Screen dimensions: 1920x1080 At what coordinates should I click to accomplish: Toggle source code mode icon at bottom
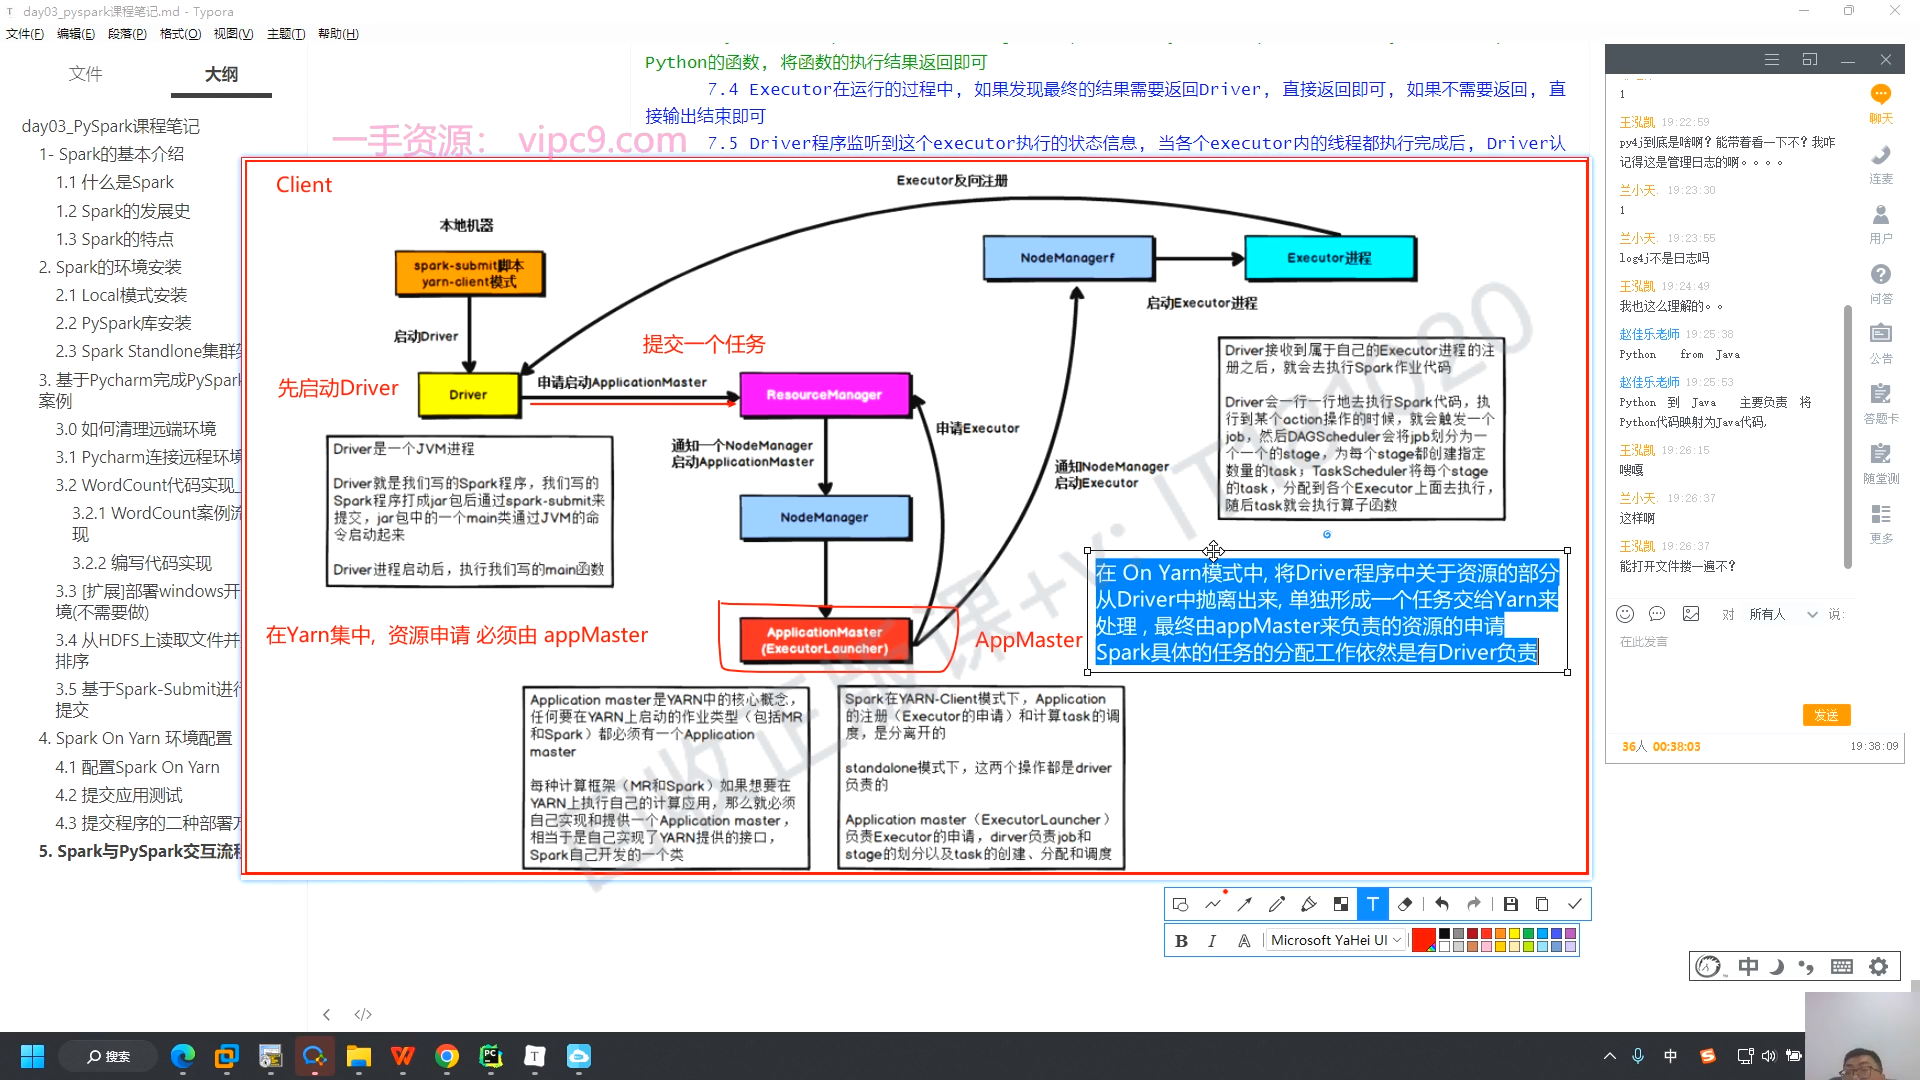(363, 1014)
